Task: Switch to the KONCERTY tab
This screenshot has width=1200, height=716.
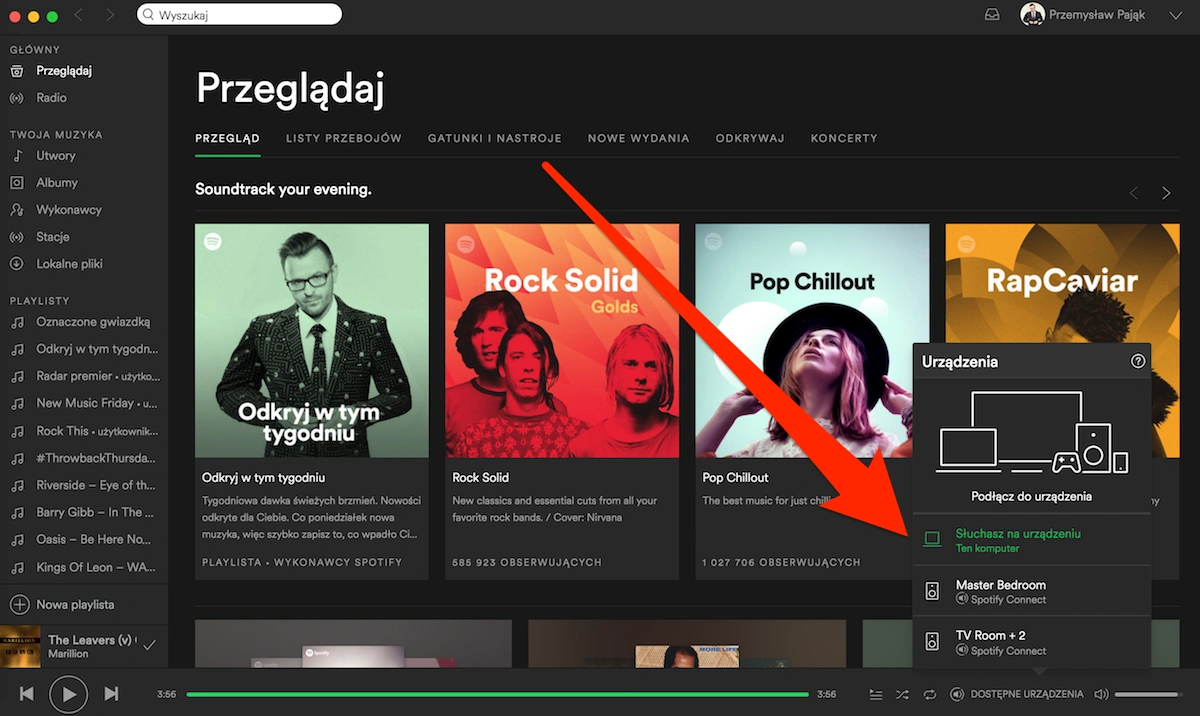Action: tap(844, 138)
